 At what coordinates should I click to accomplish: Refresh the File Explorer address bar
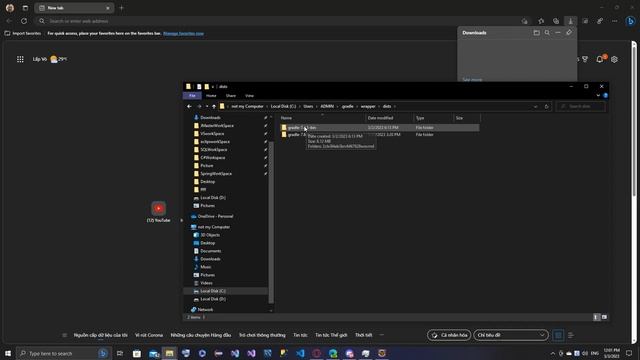coord(547,107)
